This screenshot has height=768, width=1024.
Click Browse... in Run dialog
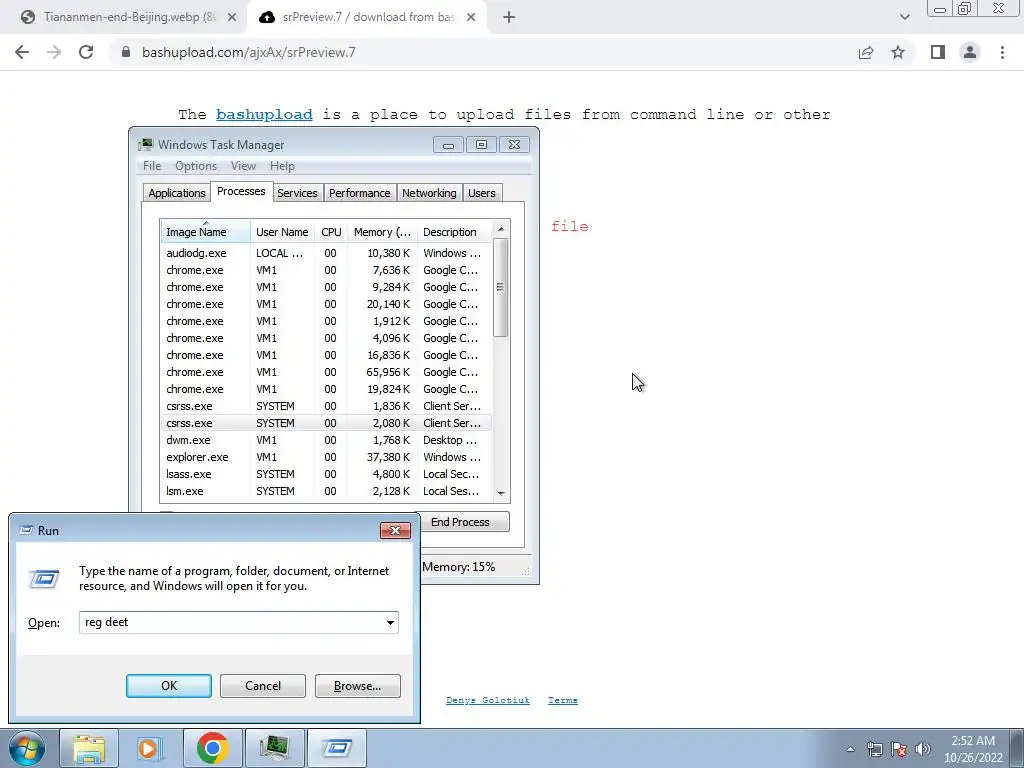click(357, 686)
